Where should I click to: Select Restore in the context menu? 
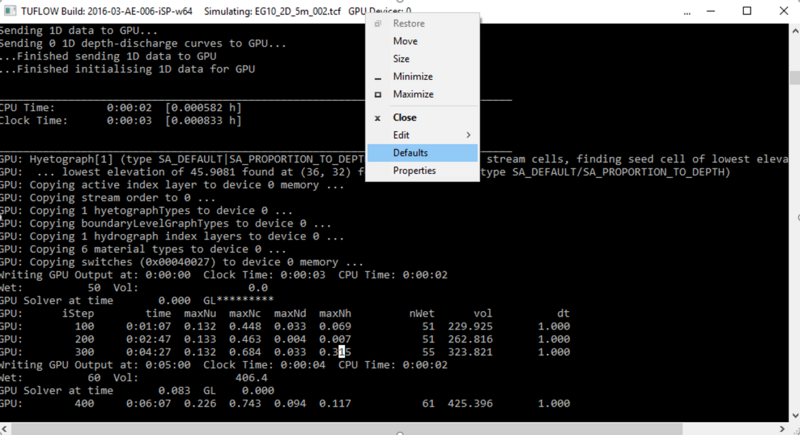tap(422, 23)
